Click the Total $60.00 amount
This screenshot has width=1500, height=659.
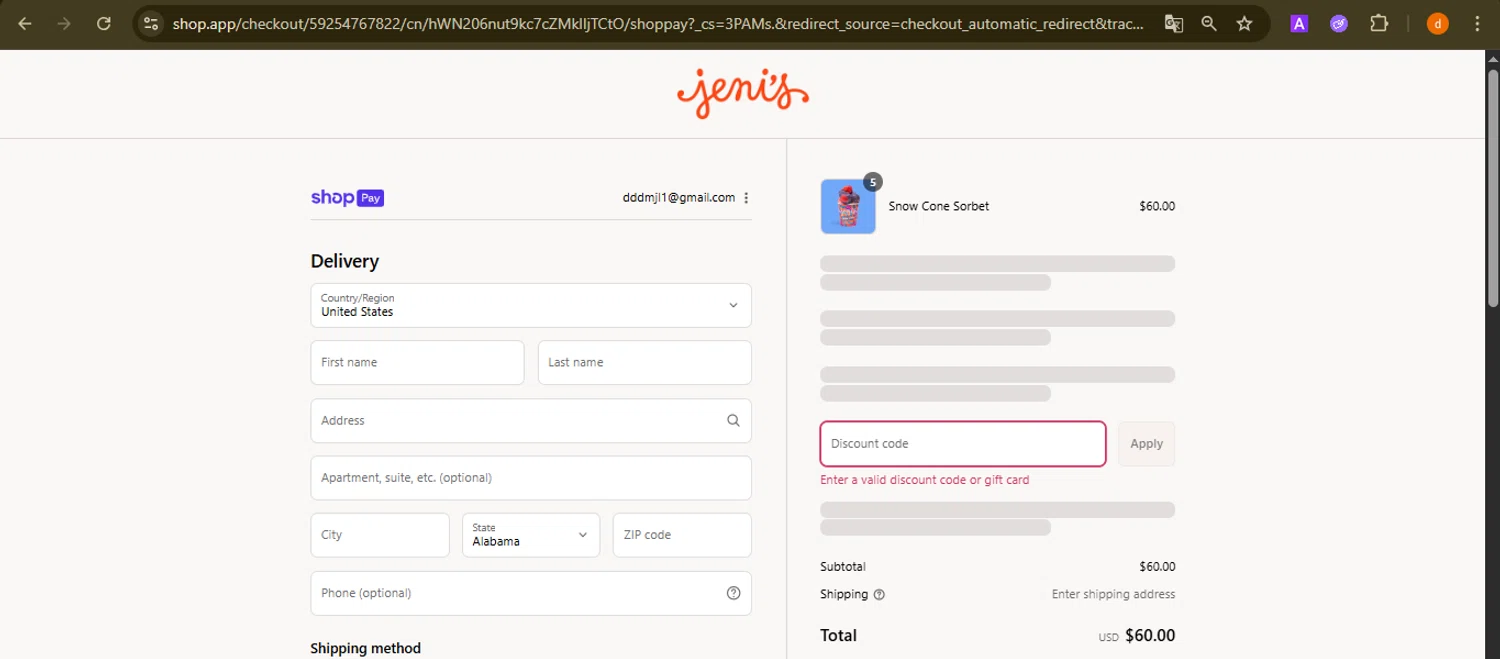tap(1150, 636)
